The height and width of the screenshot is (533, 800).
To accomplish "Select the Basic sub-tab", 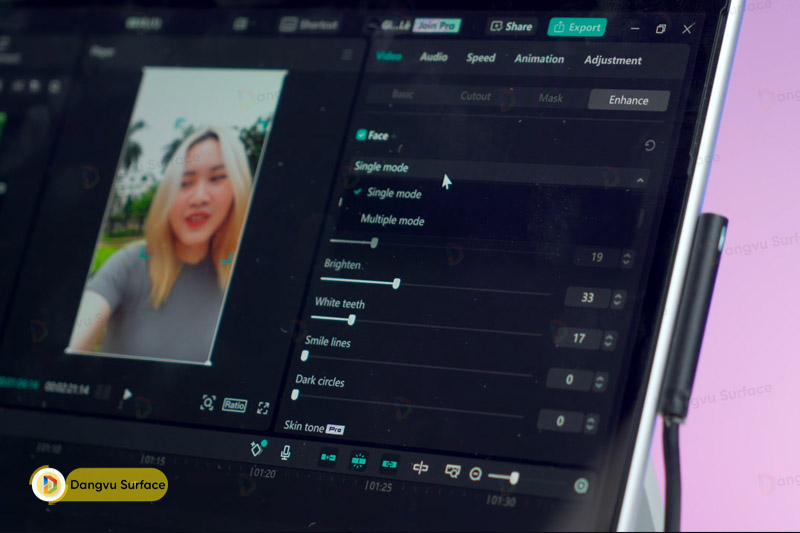I will point(403,94).
